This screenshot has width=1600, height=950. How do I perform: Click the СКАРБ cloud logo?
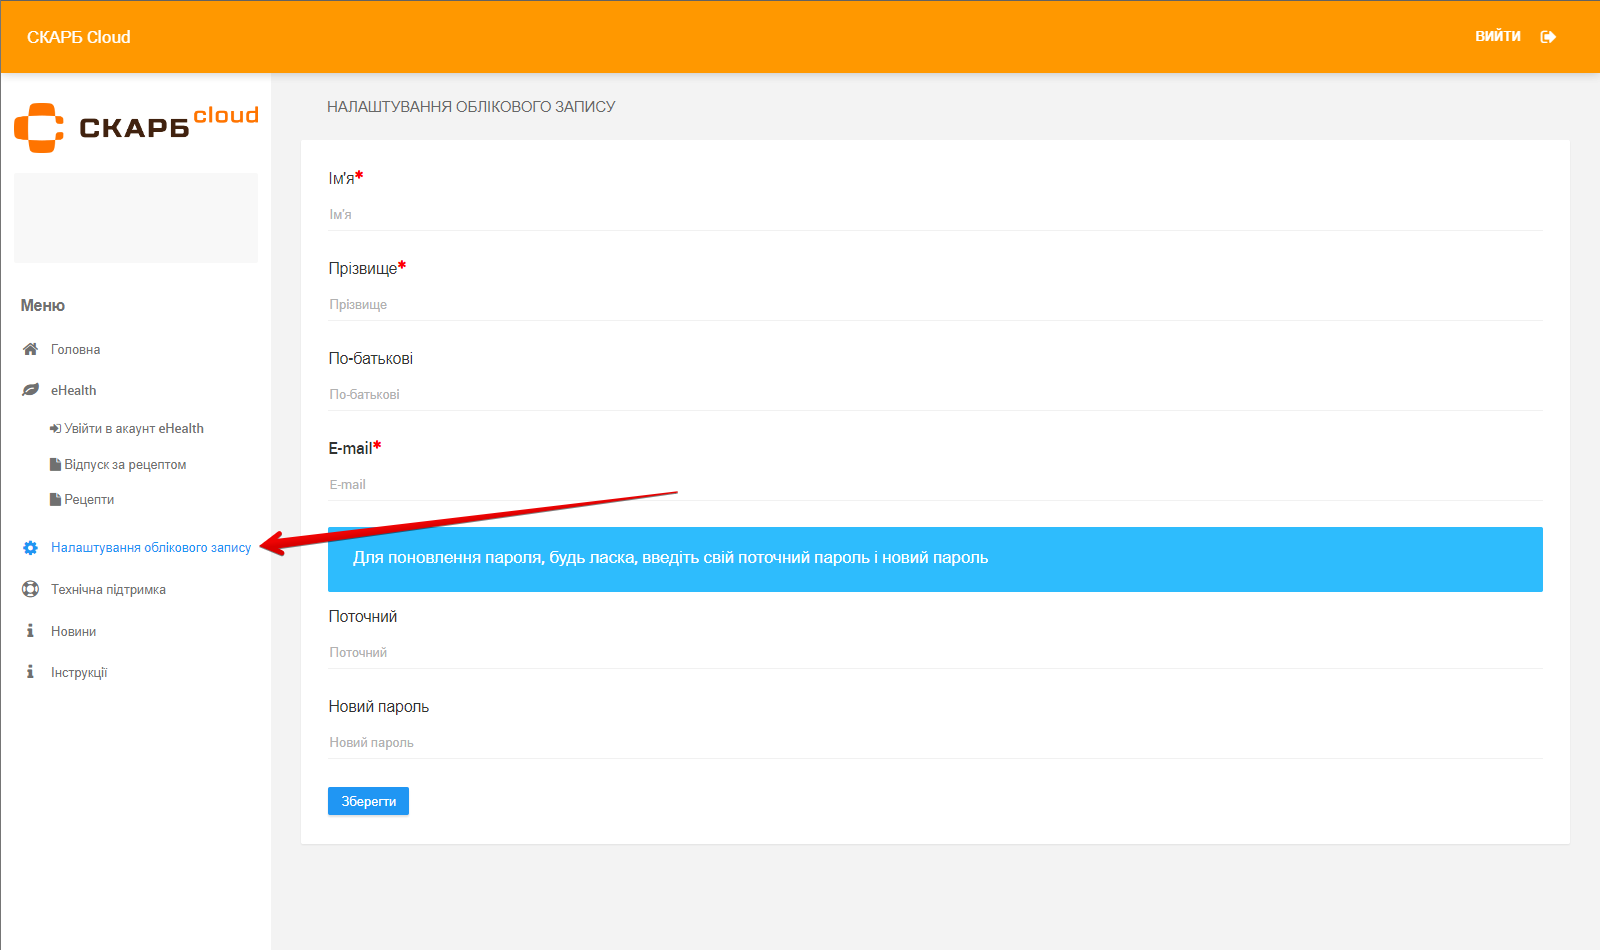pyautogui.click(x=136, y=128)
